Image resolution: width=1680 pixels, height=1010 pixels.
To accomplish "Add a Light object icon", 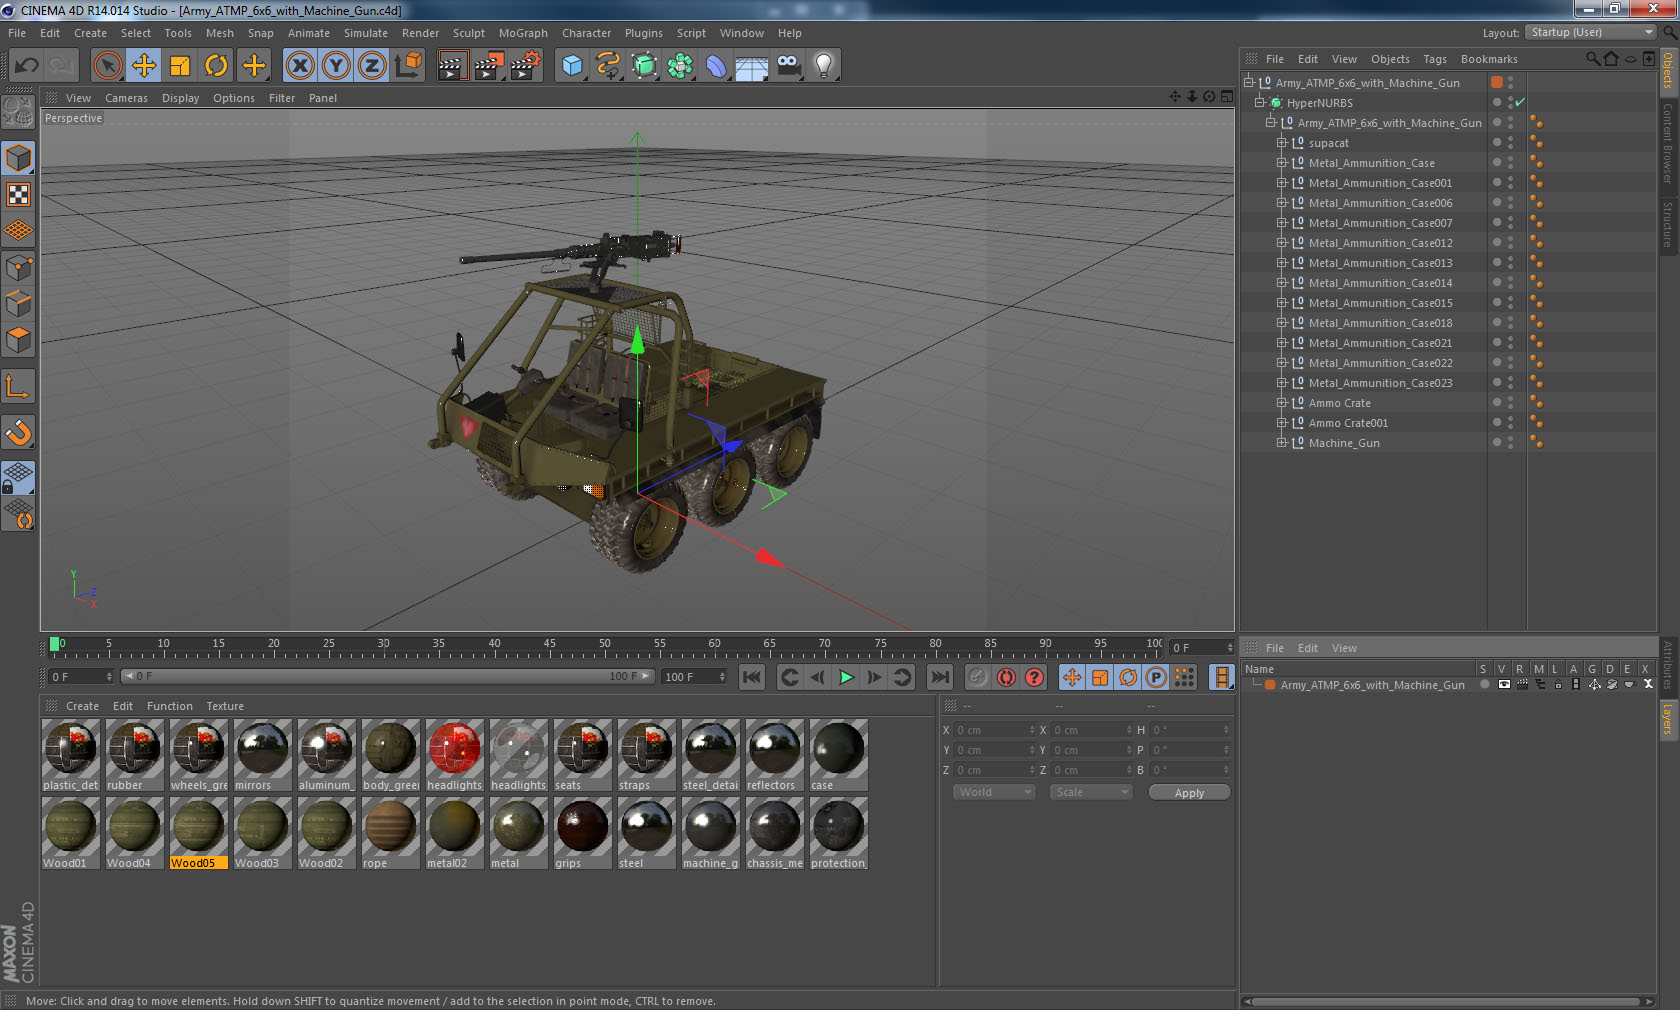I will pyautogui.click(x=824, y=66).
